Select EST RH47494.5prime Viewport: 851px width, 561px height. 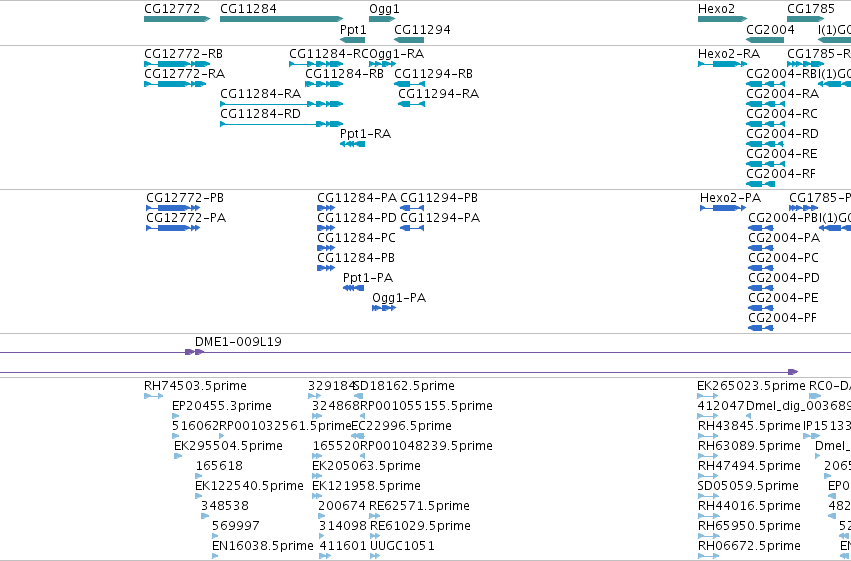click(x=708, y=476)
